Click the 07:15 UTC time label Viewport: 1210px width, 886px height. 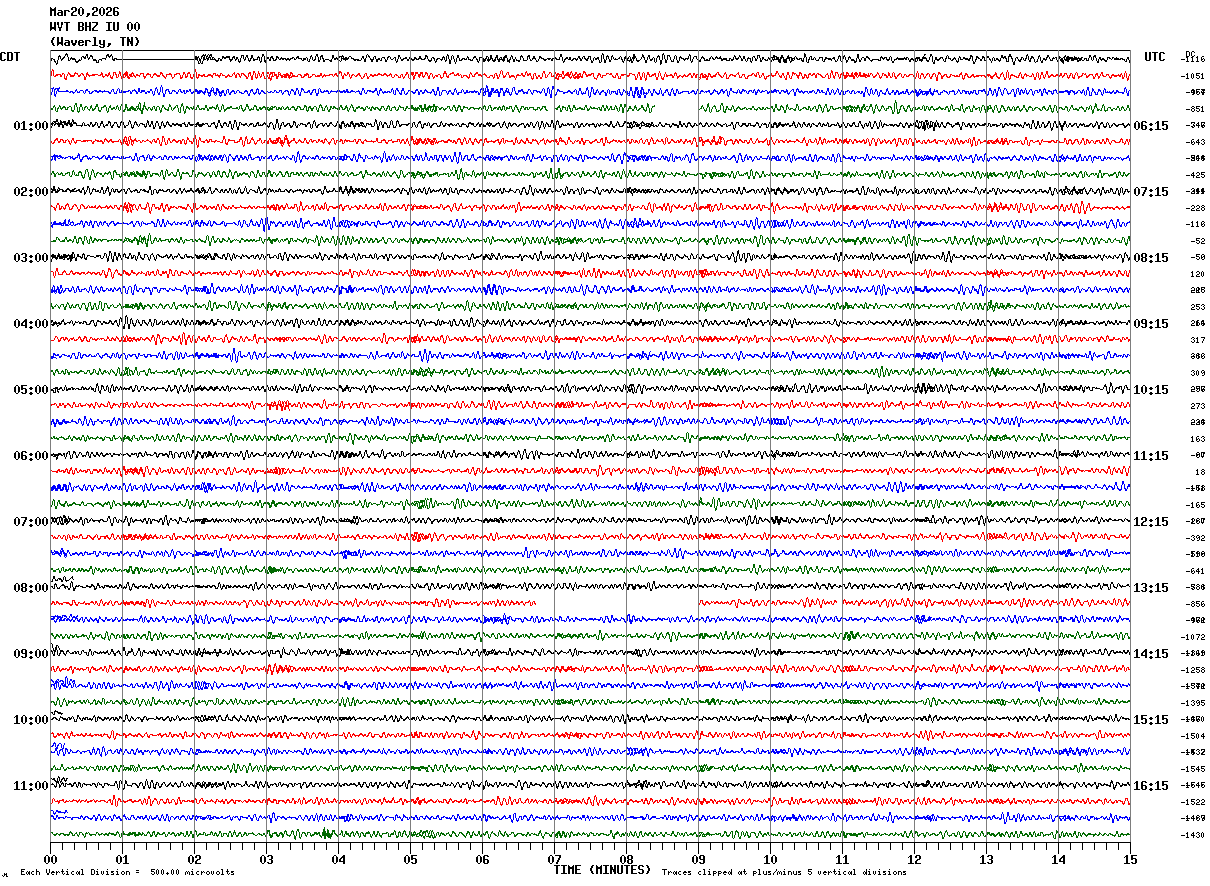pos(1151,192)
